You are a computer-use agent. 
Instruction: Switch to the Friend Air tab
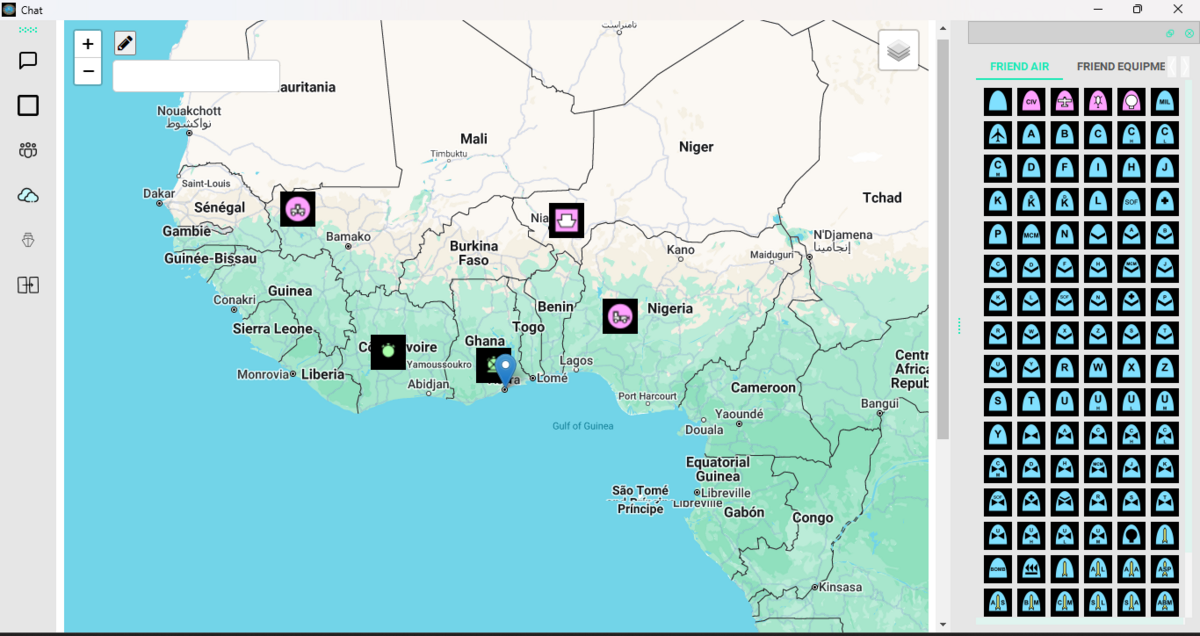coord(1019,67)
